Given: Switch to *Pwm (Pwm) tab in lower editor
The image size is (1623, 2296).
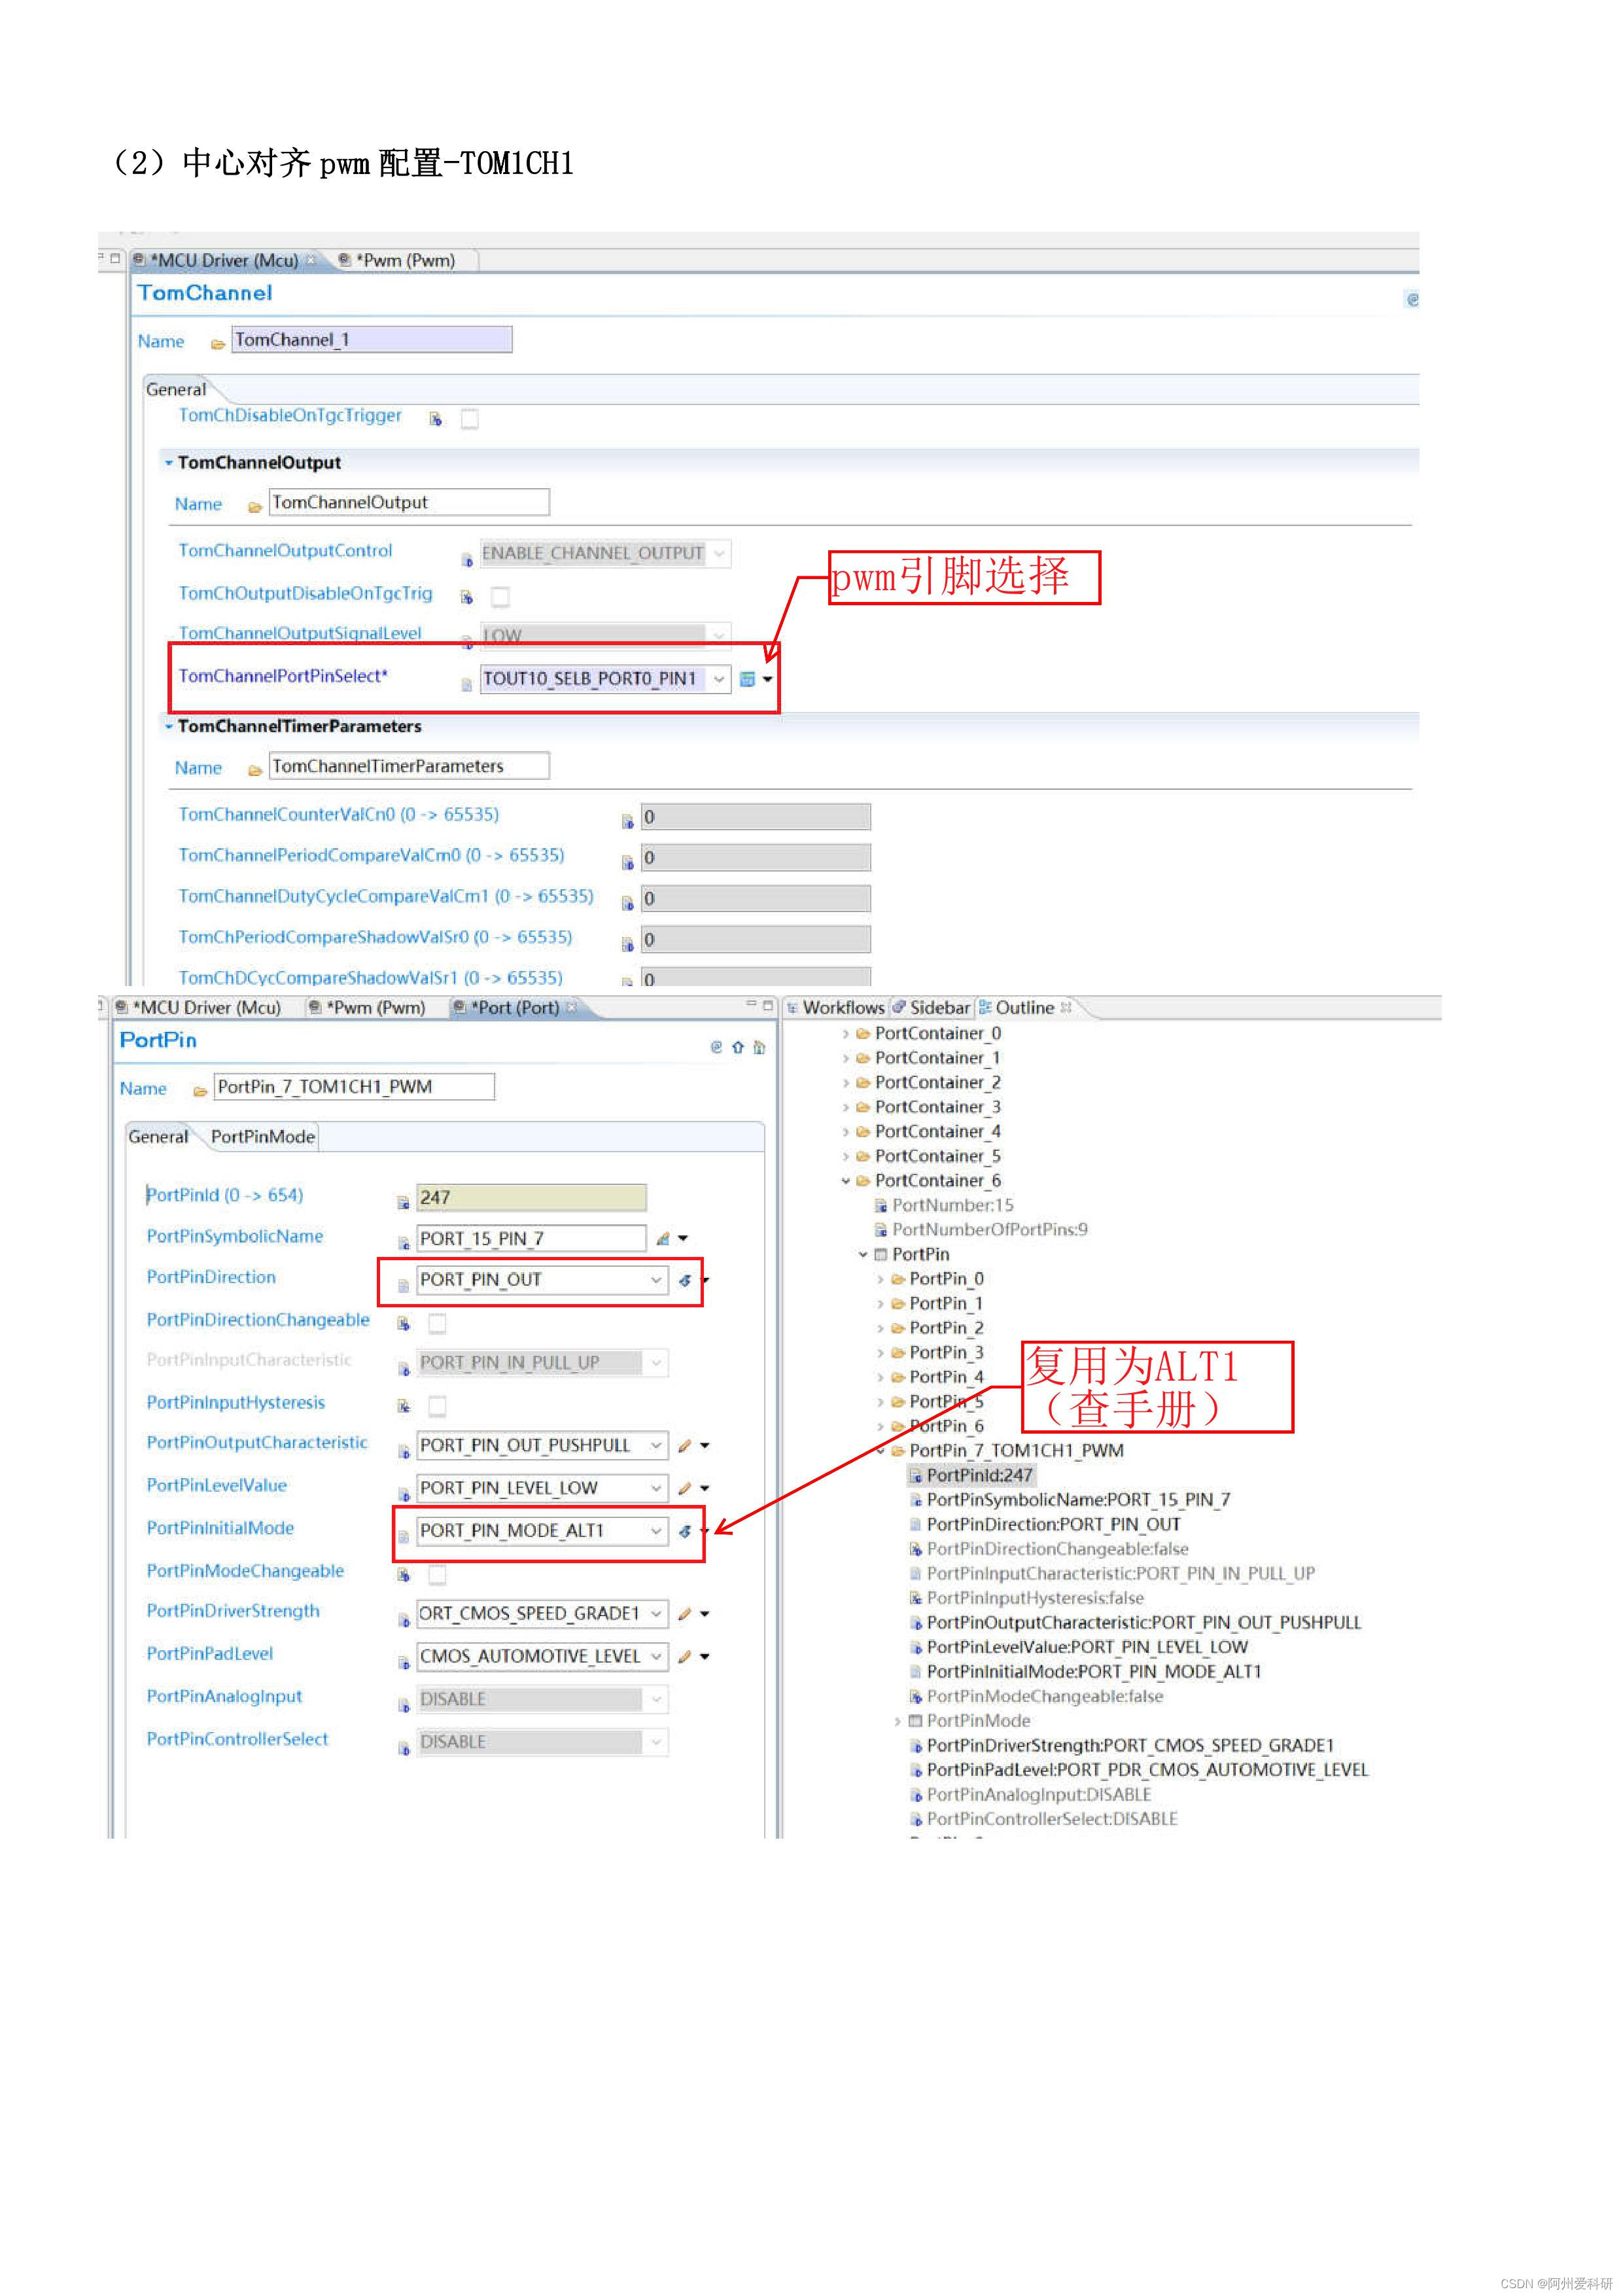Looking at the screenshot, I should point(368,1008).
